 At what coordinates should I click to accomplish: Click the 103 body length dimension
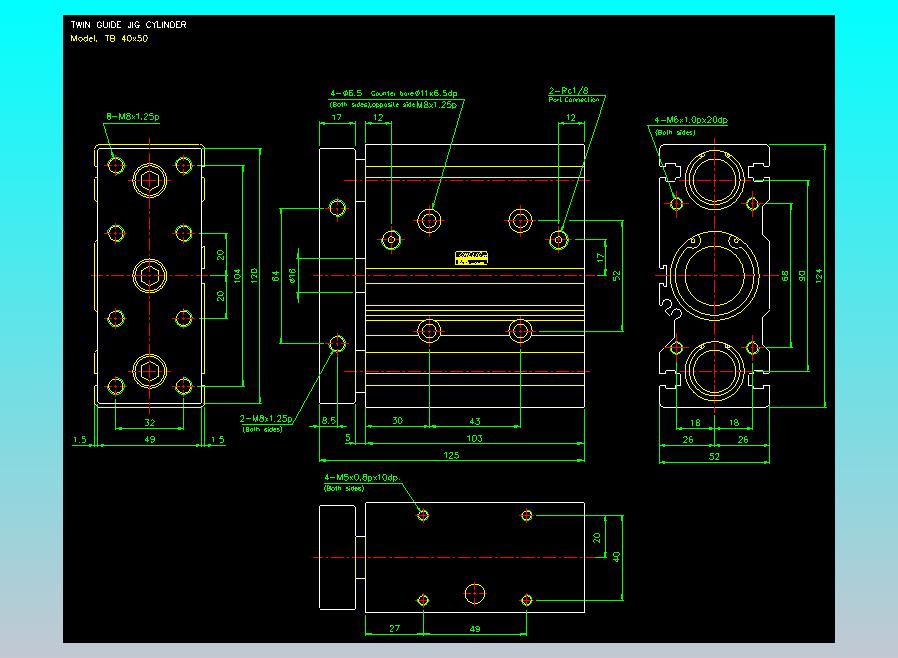[x=474, y=438]
